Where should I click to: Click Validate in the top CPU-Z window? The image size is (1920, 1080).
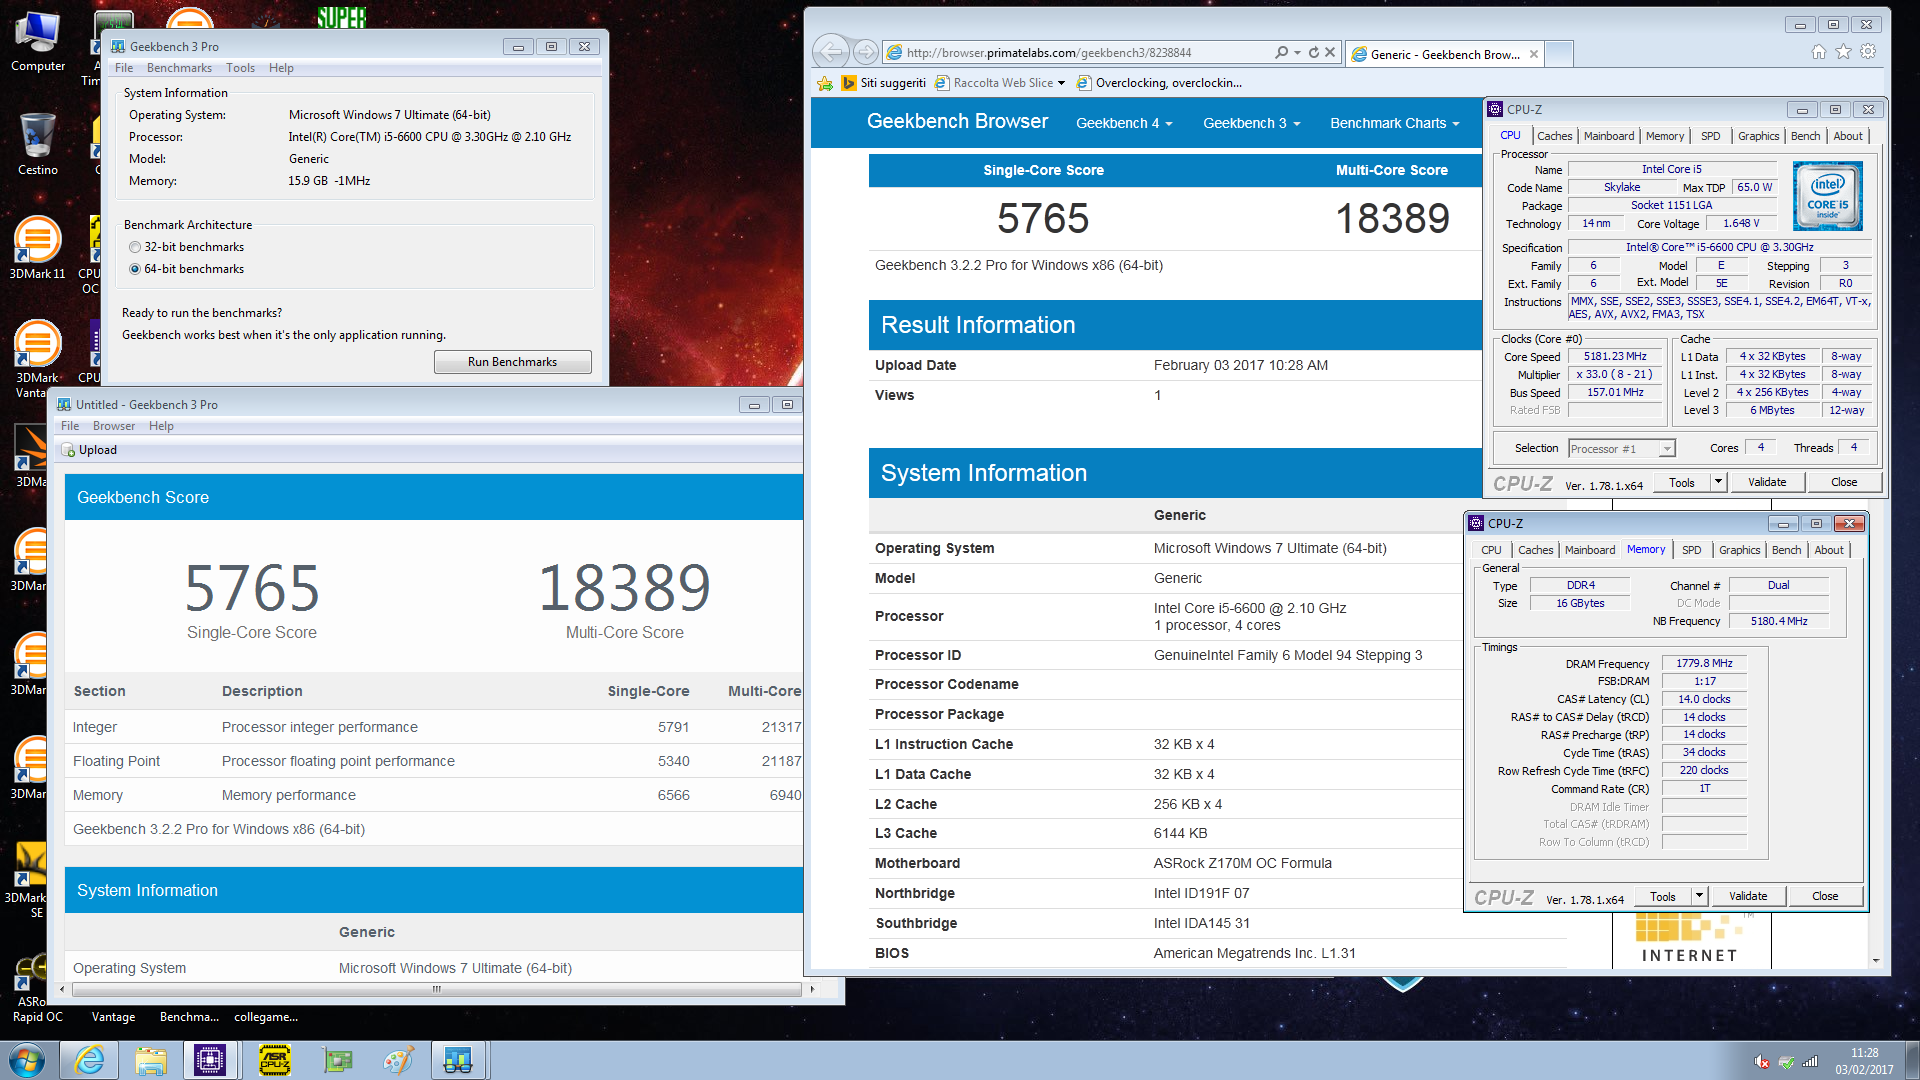(1766, 482)
